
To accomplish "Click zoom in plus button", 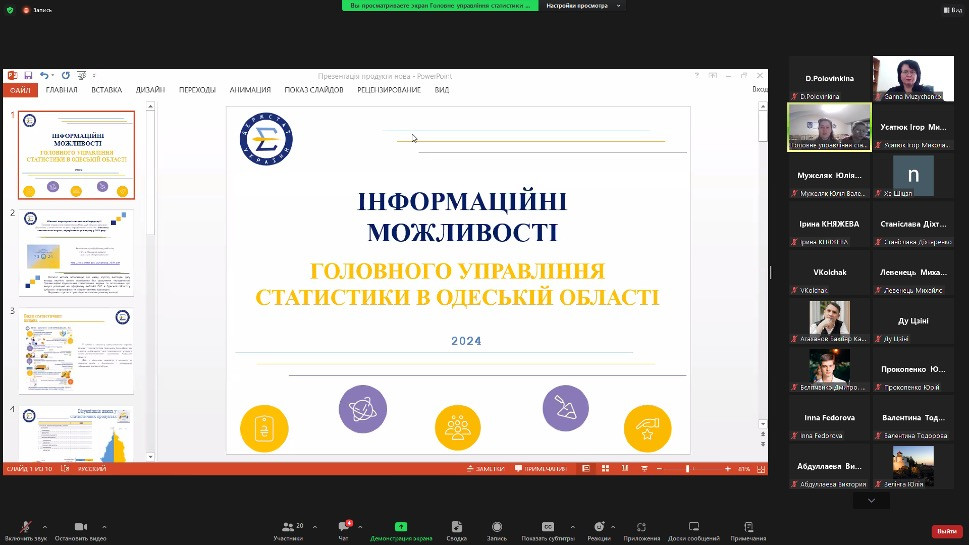I will pyautogui.click(x=728, y=469).
